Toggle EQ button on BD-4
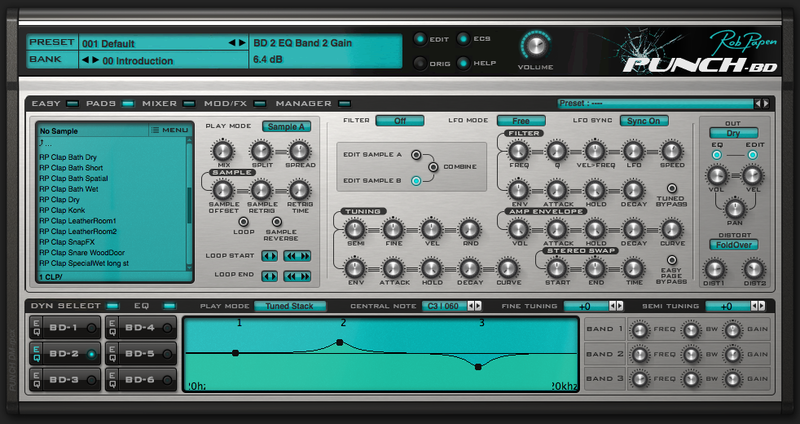Image resolution: width=800 pixels, height=424 pixels. pos(112,328)
